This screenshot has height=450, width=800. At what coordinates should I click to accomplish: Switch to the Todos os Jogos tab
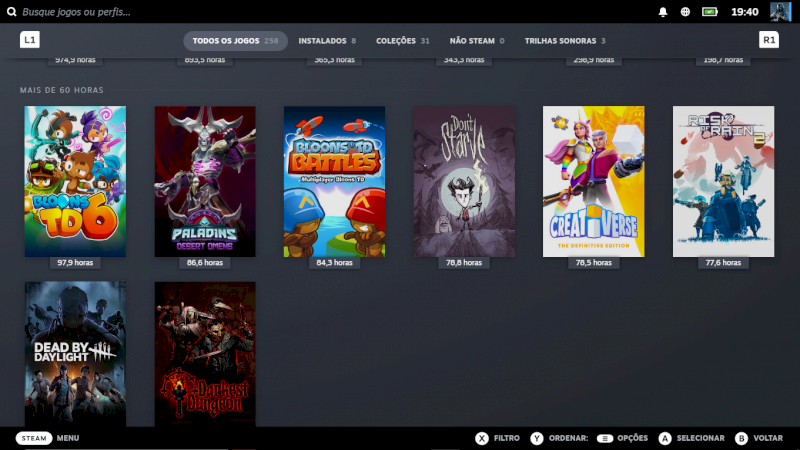[235, 41]
